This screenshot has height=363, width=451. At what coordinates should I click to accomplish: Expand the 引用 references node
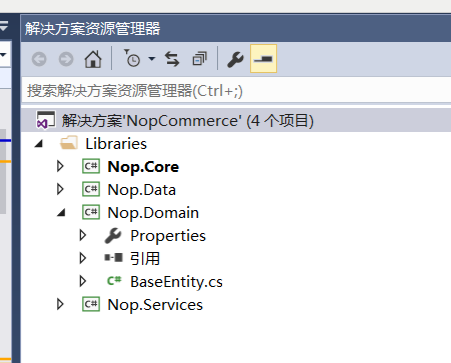click(83, 258)
